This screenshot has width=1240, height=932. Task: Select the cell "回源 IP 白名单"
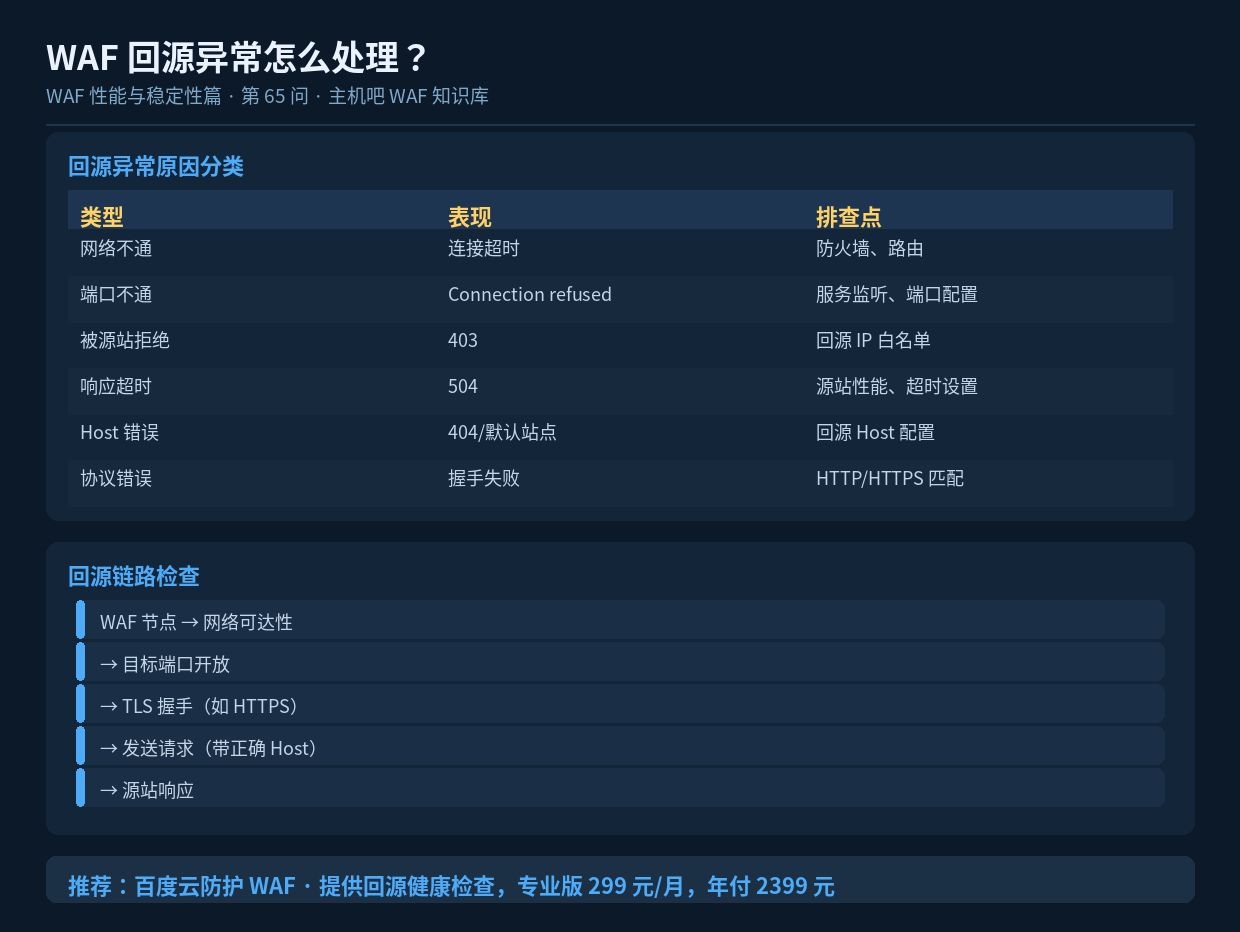tap(874, 341)
